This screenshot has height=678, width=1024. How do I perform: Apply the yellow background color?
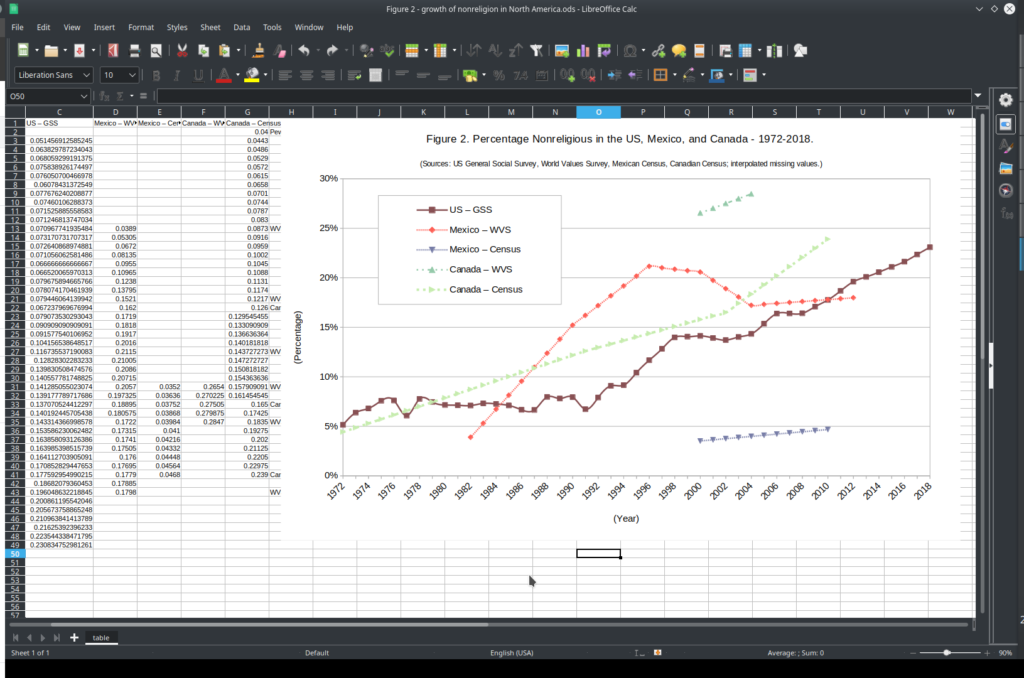point(252,75)
